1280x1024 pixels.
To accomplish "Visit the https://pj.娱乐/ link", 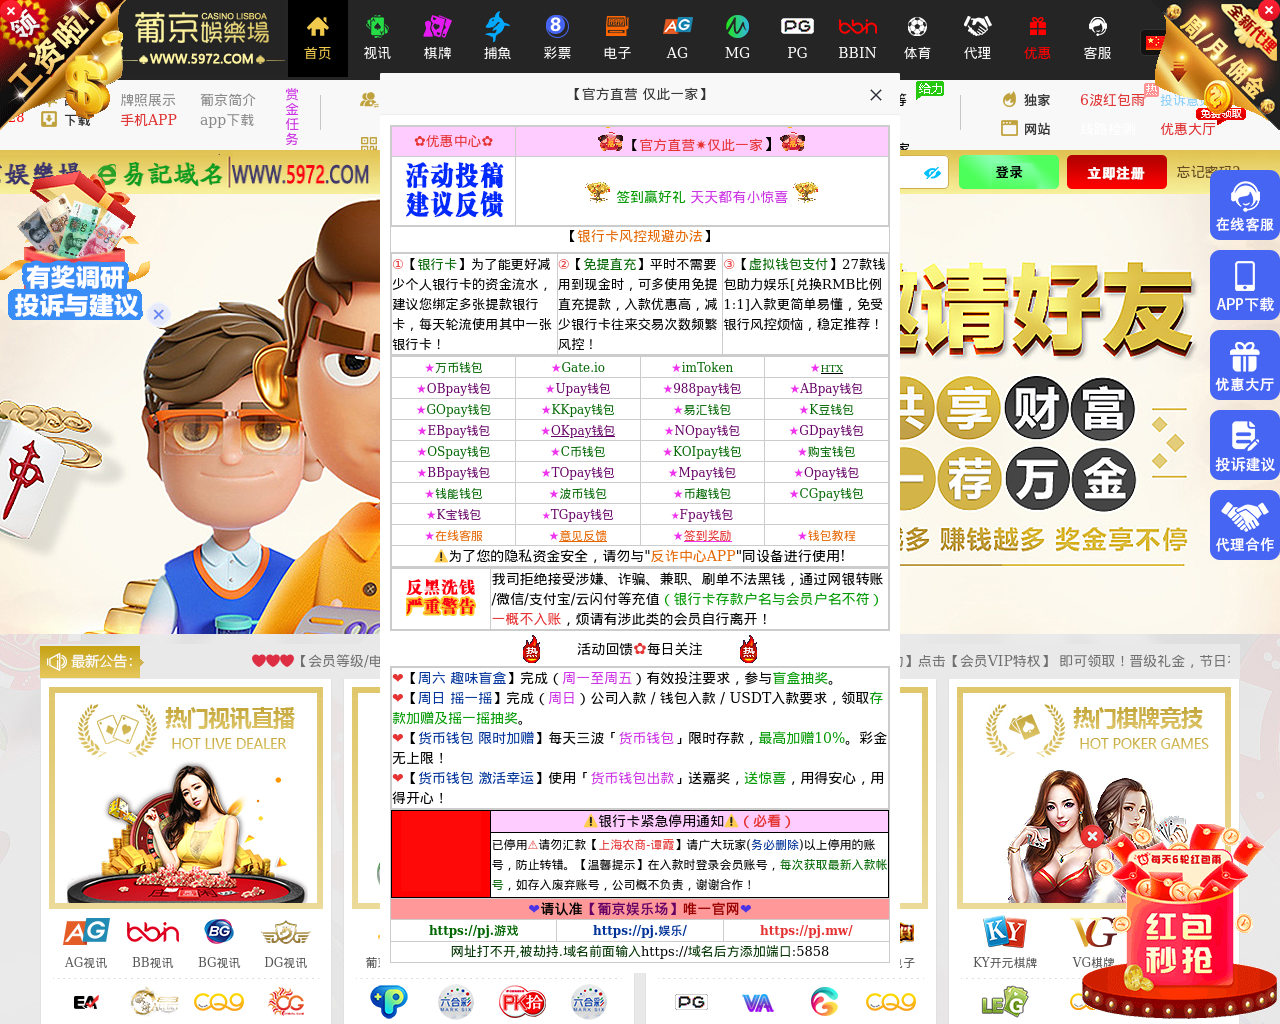I will pos(640,930).
